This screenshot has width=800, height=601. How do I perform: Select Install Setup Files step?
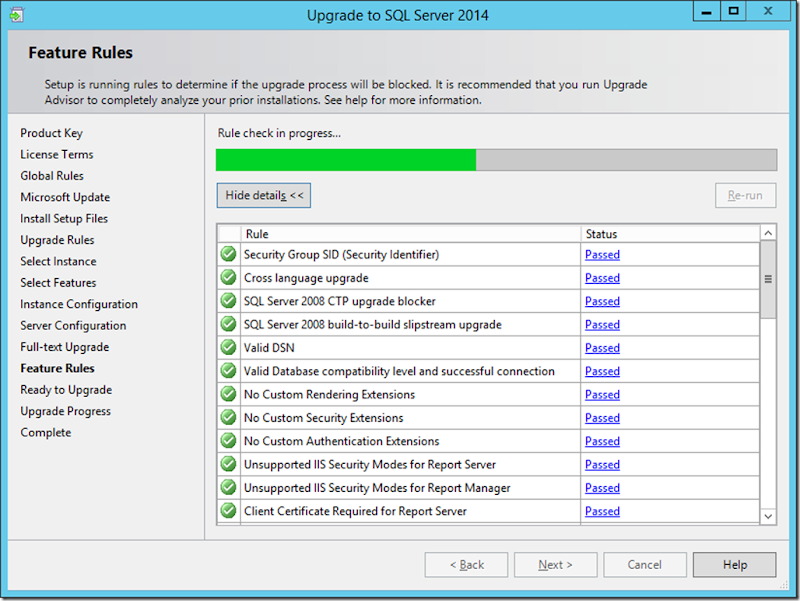pyautogui.click(x=64, y=218)
